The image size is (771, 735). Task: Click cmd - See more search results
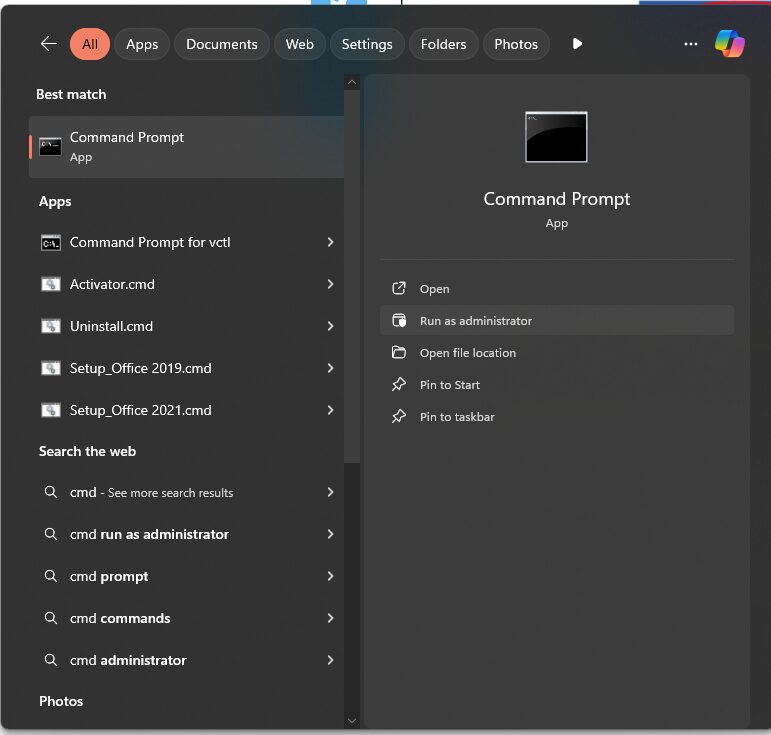[x=186, y=492]
